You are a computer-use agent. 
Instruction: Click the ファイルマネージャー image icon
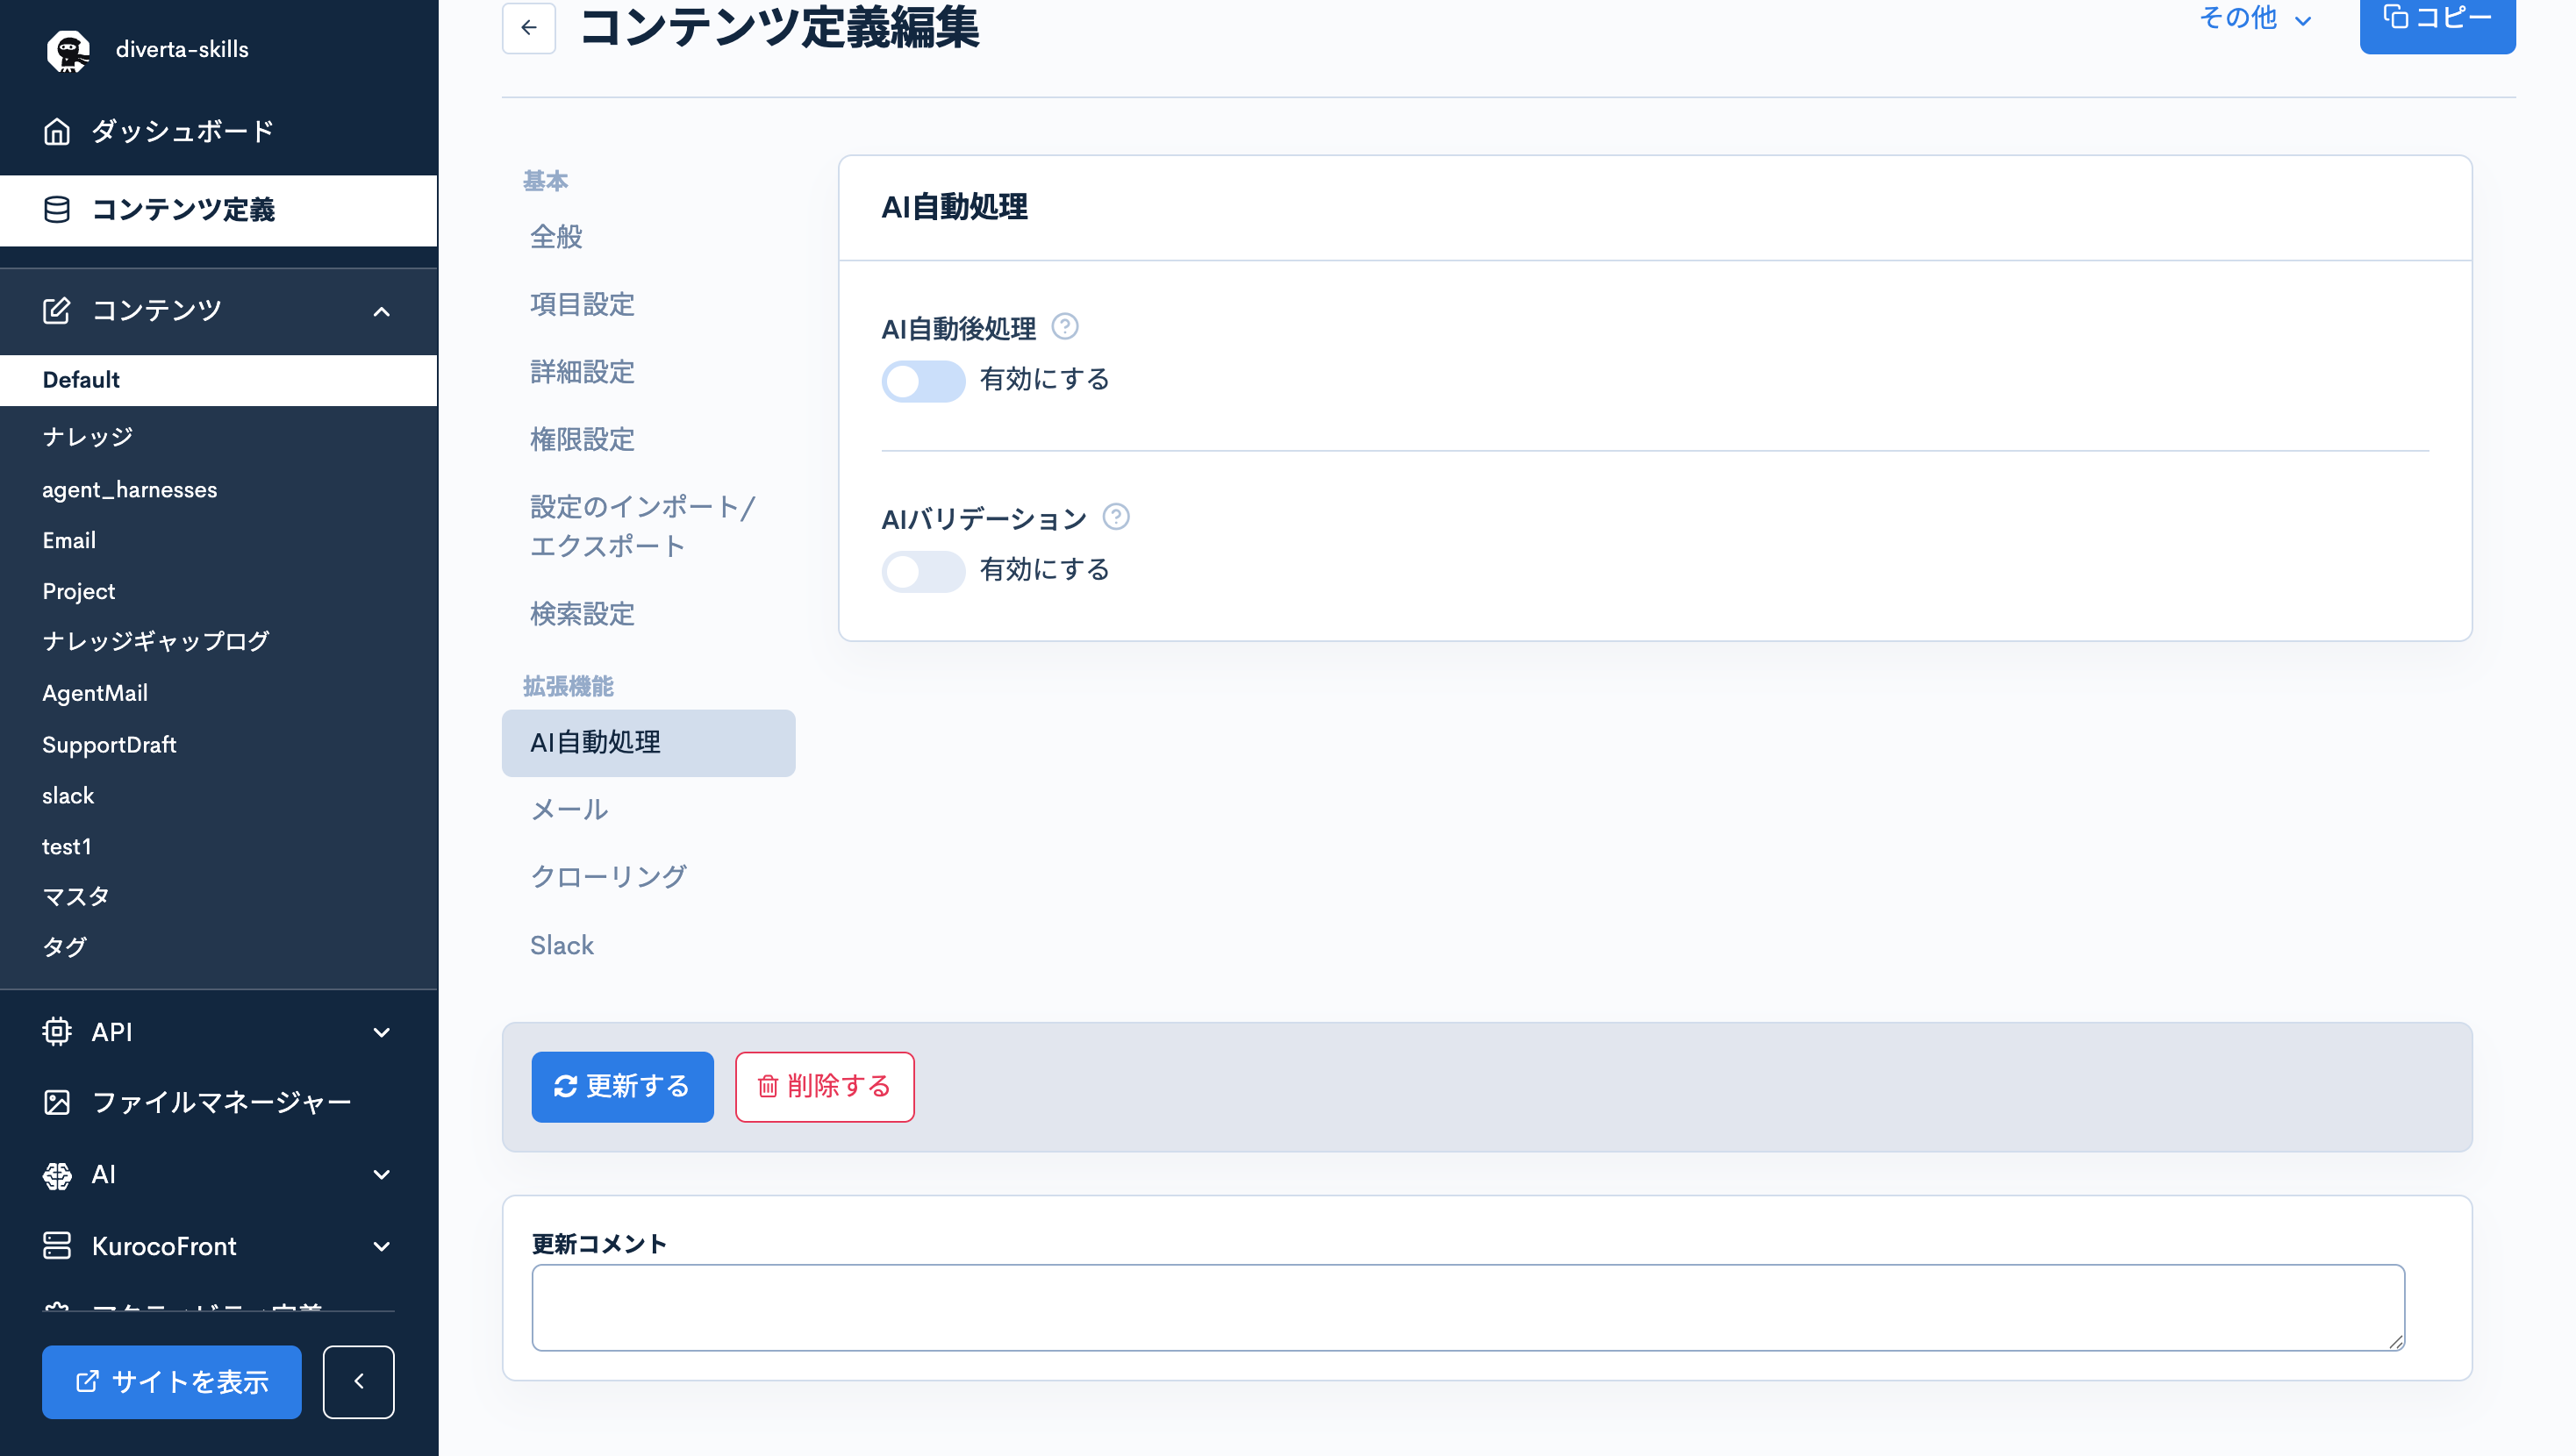57,1102
